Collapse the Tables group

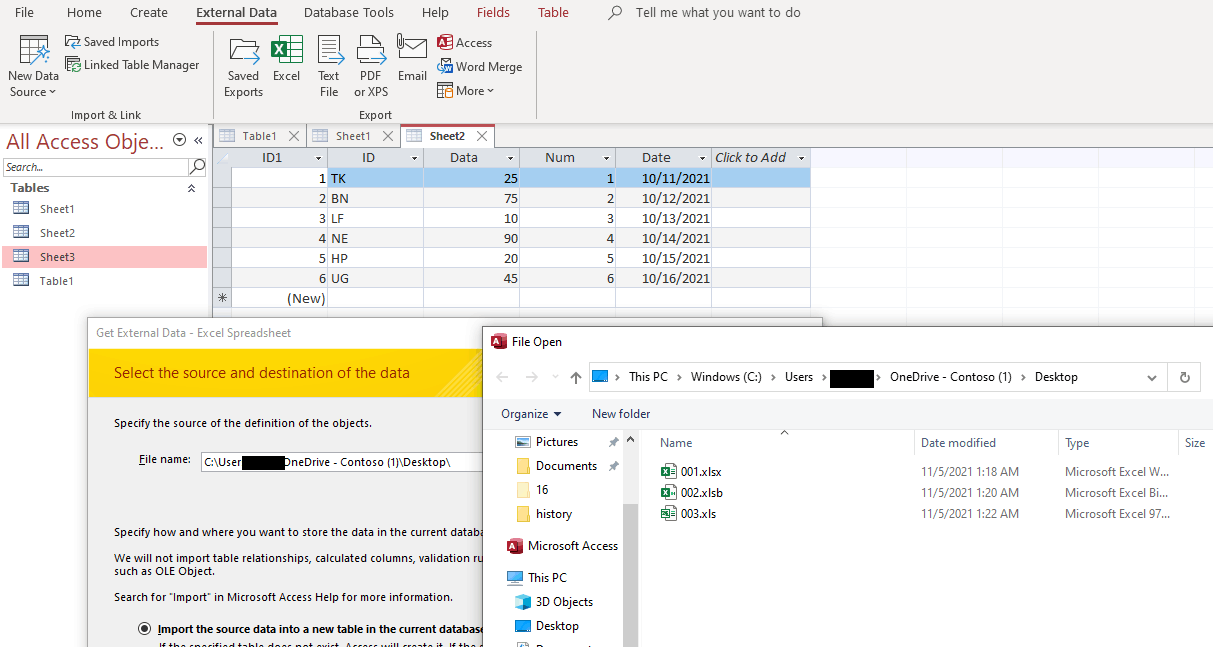pyautogui.click(x=191, y=188)
